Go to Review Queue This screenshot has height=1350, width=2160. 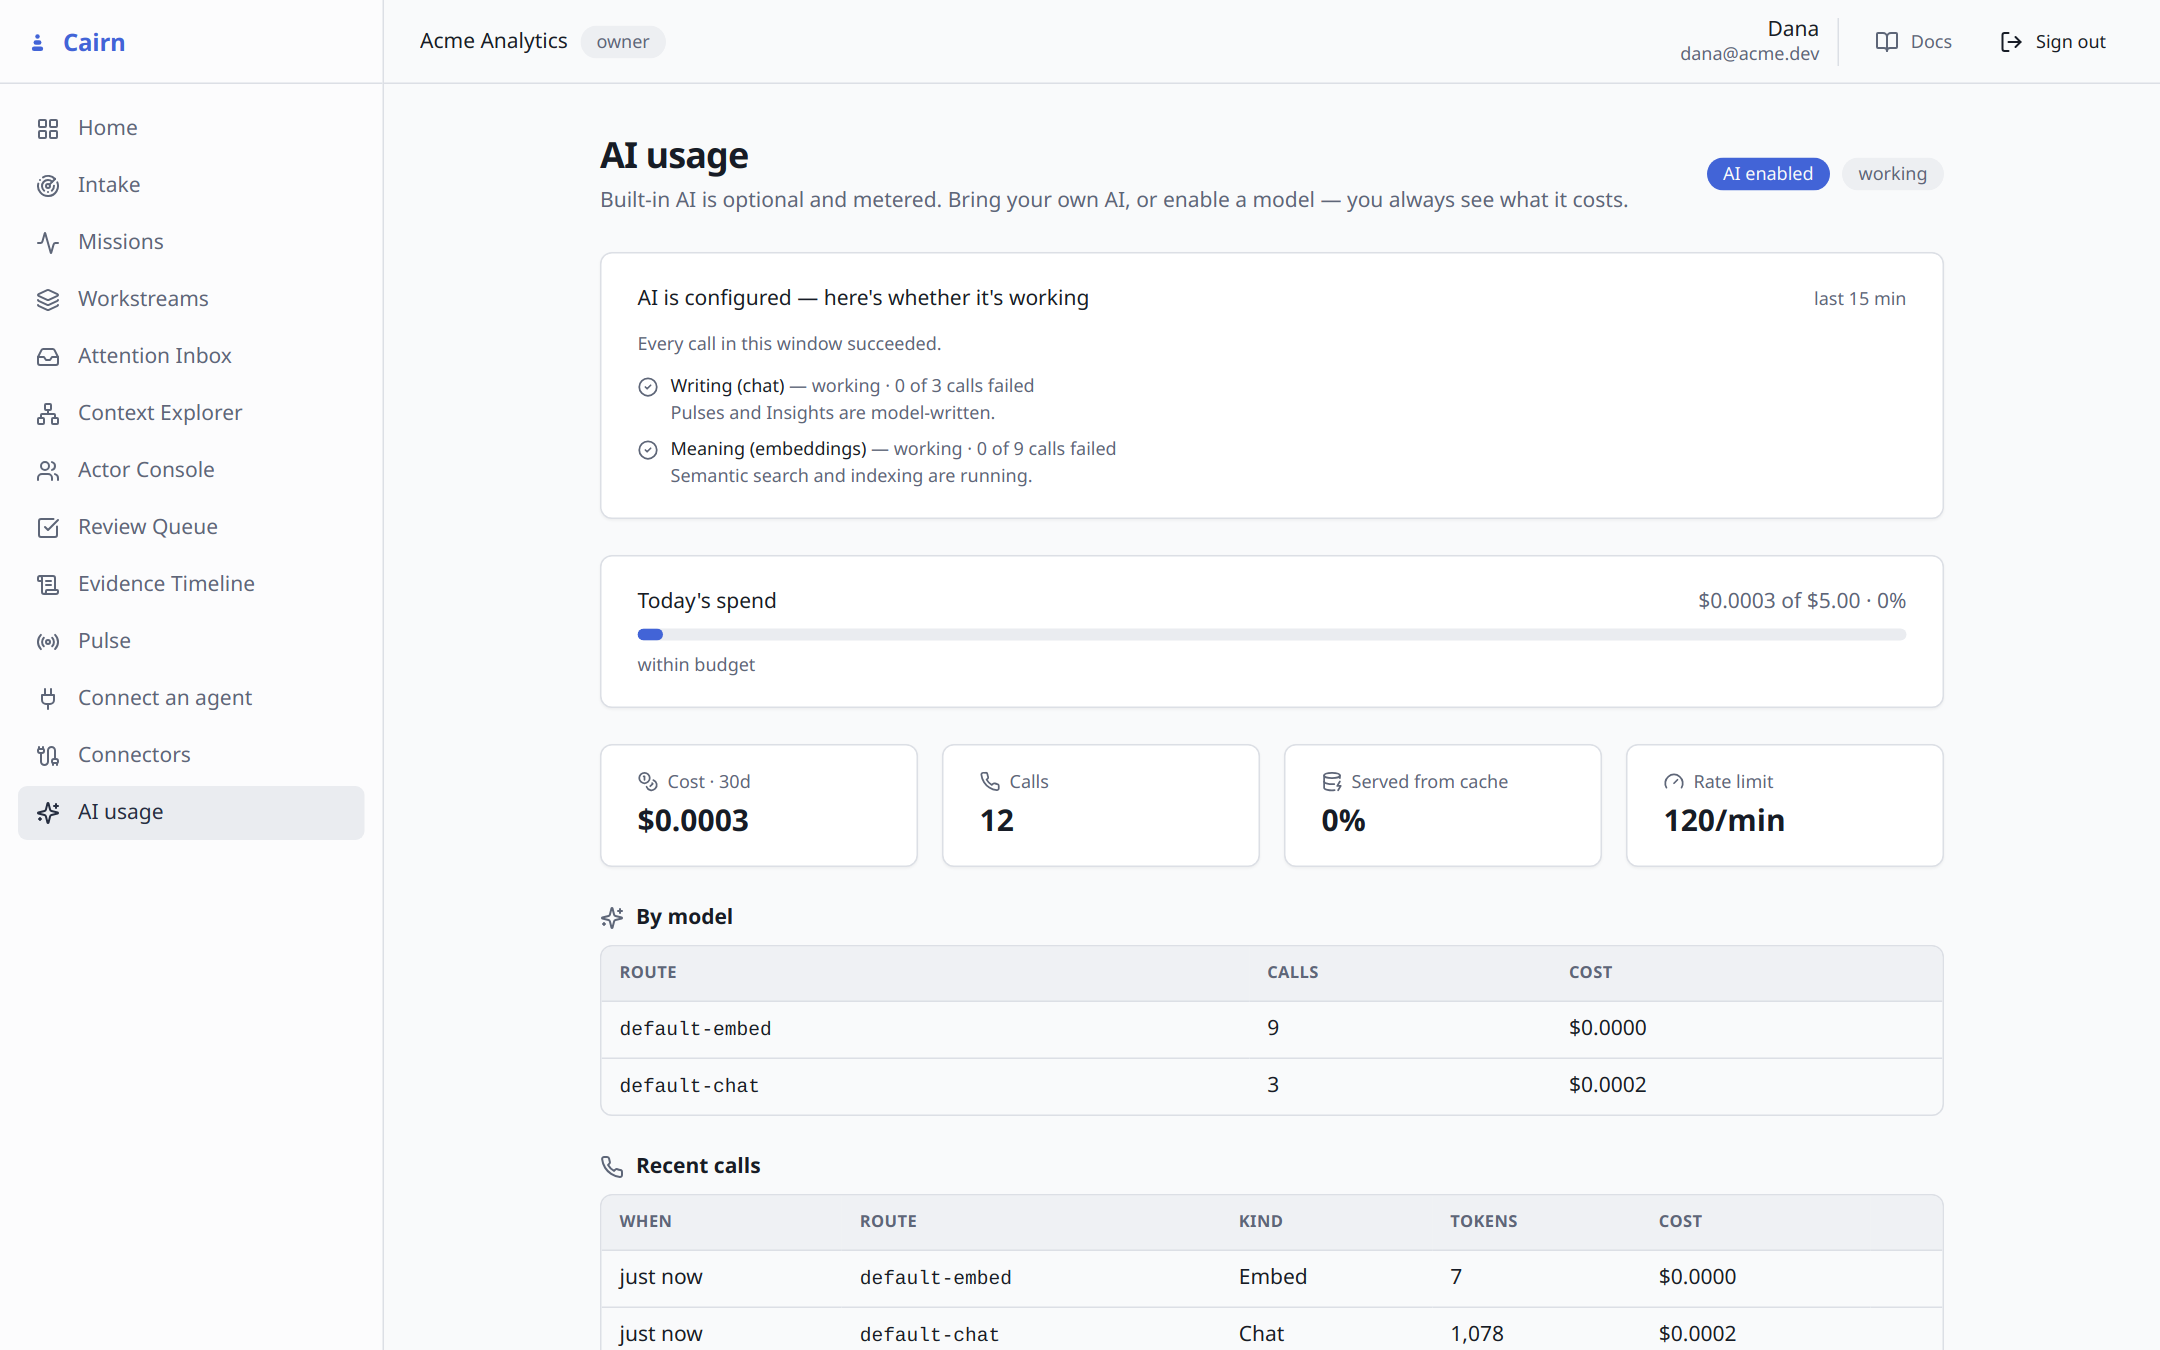tap(191, 527)
